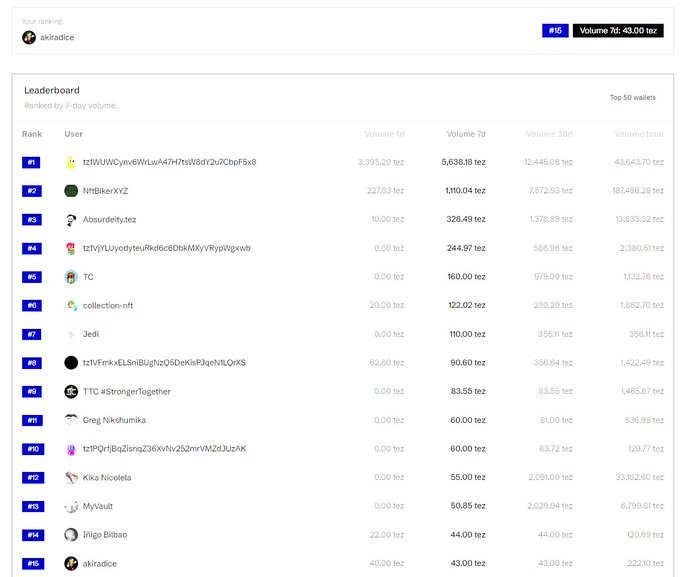Open NftBikerXYZ profile

pyautogui.click(x=105, y=191)
